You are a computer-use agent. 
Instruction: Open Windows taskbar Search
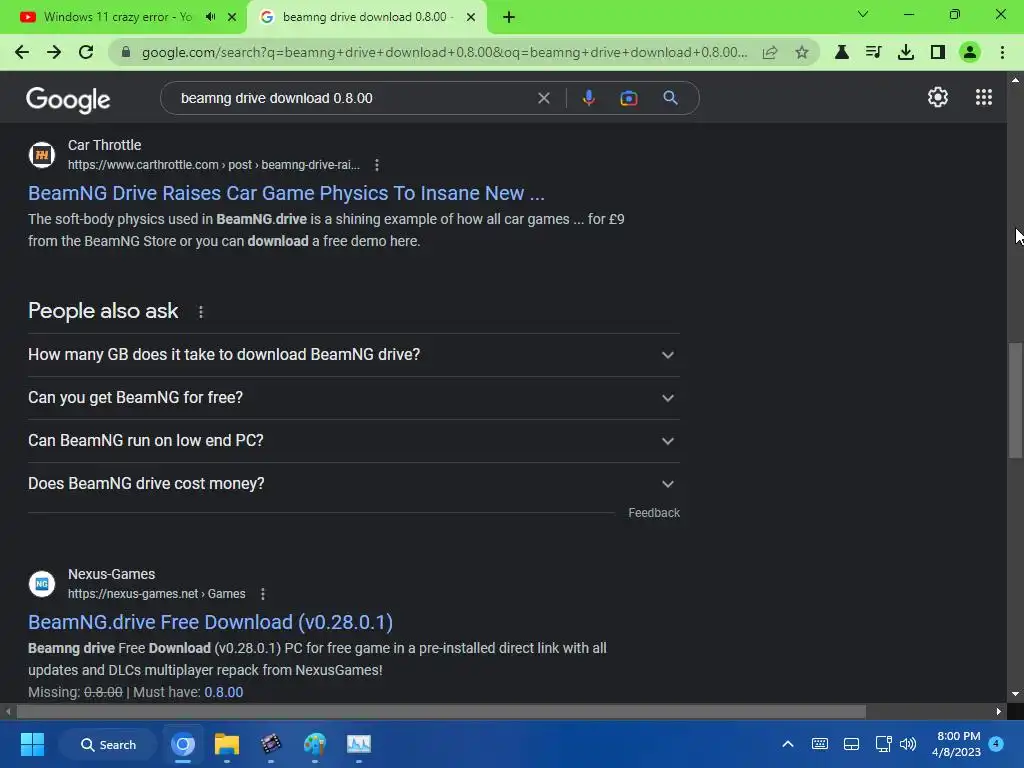[x=108, y=744]
